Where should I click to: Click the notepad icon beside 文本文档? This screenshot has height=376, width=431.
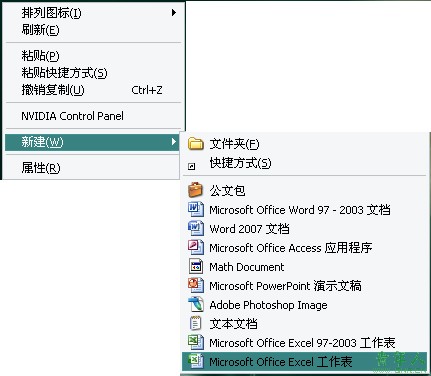click(195, 323)
